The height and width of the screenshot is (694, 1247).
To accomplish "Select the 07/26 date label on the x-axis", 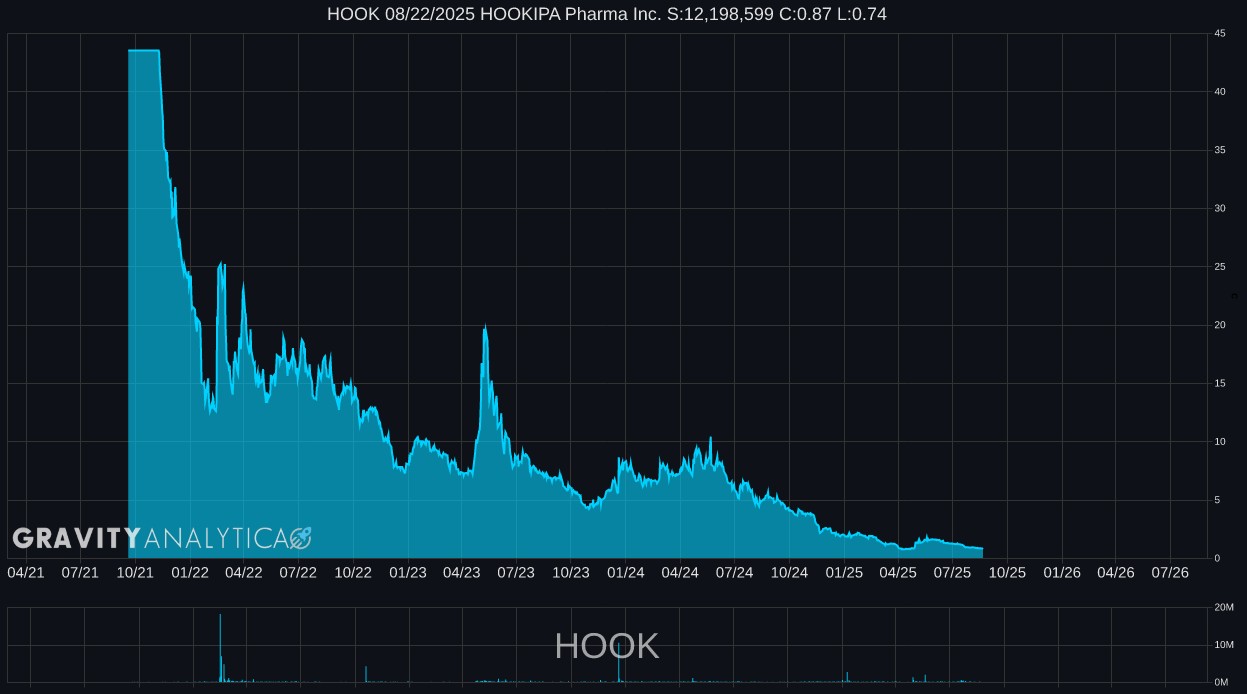I will (1170, 572).
